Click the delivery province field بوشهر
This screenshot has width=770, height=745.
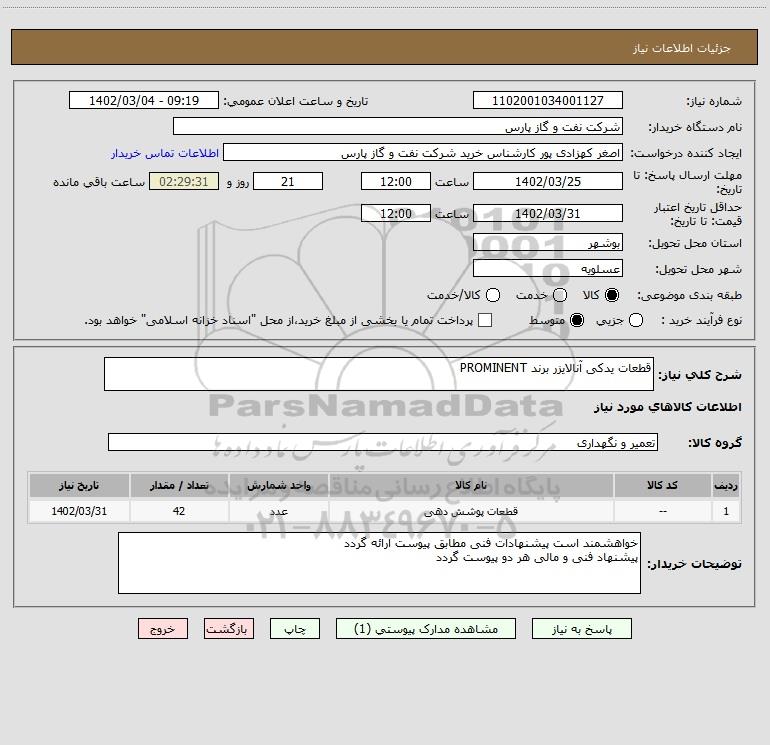[x=548, y=242]
